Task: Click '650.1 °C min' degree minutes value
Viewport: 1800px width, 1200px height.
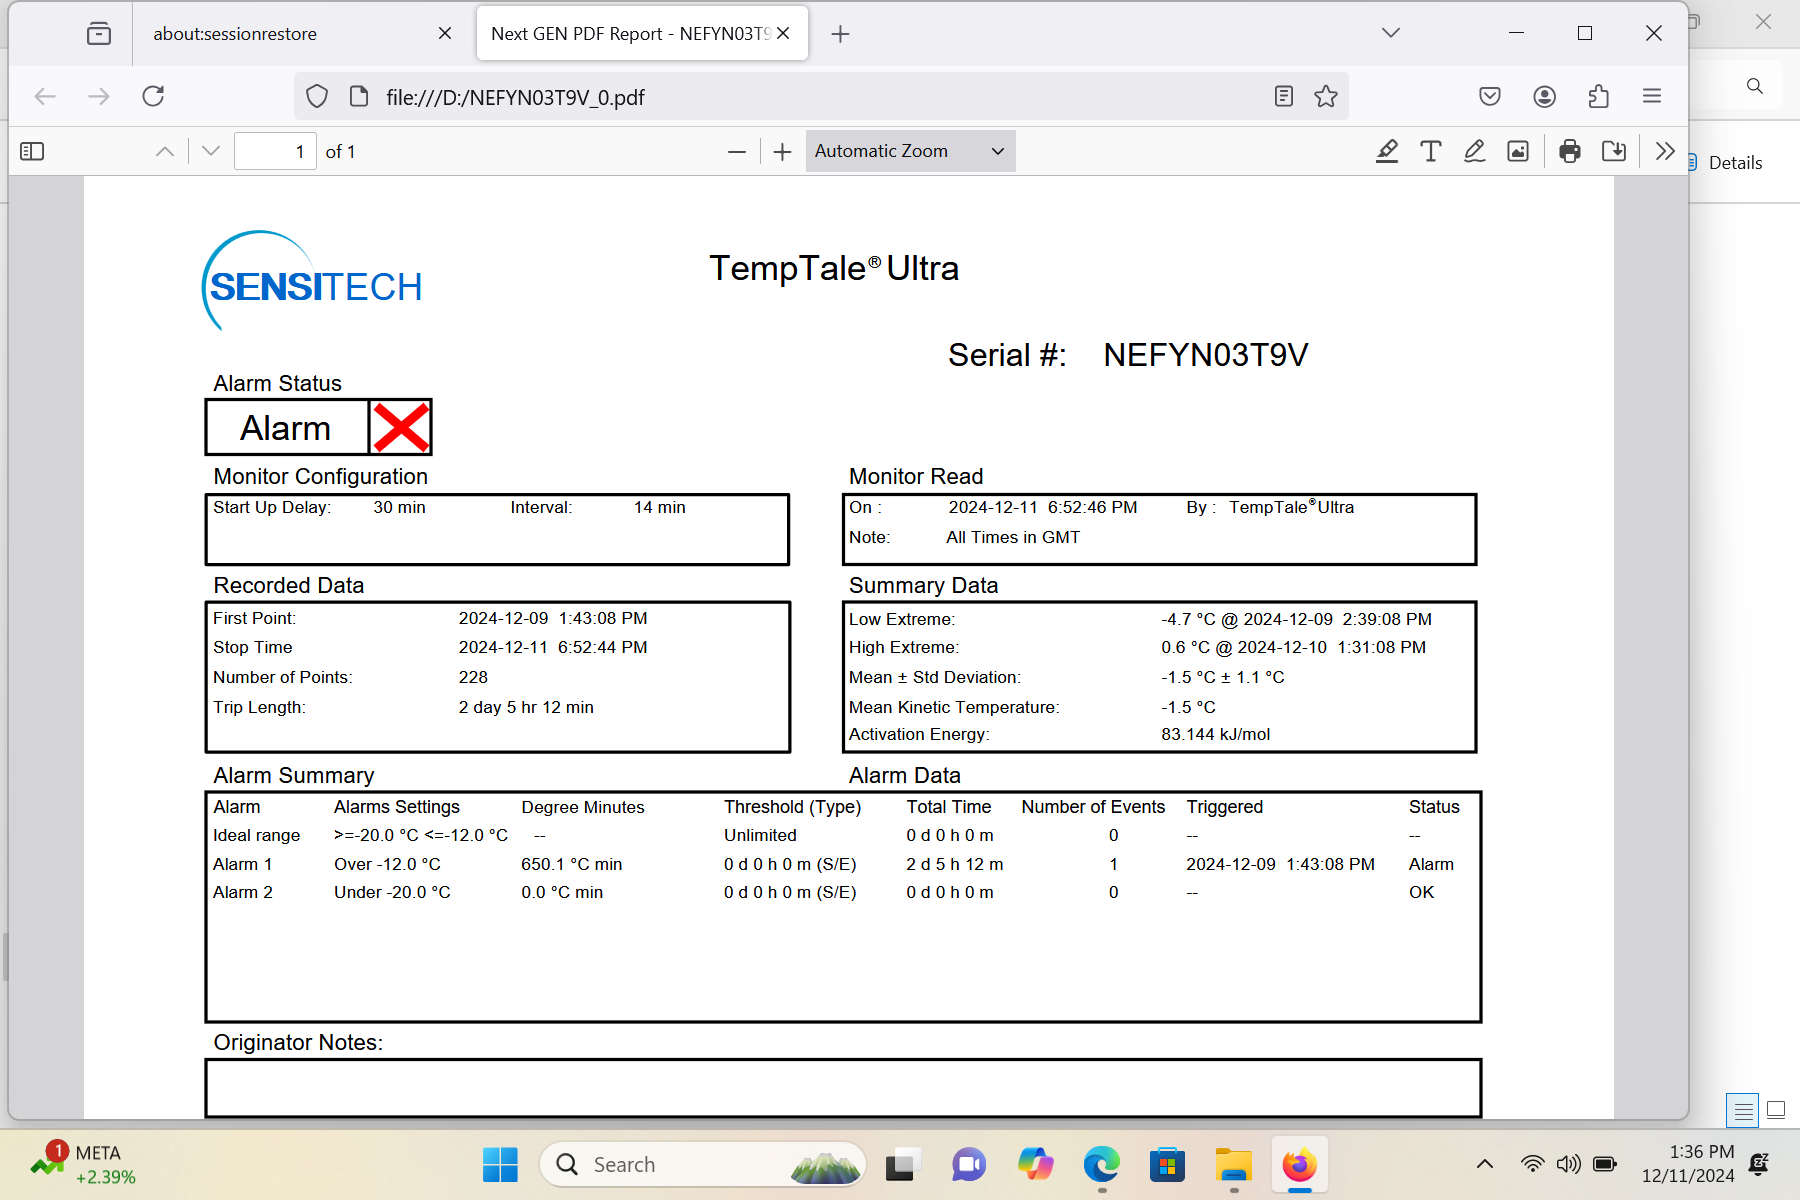Action: tap(571, 864)
